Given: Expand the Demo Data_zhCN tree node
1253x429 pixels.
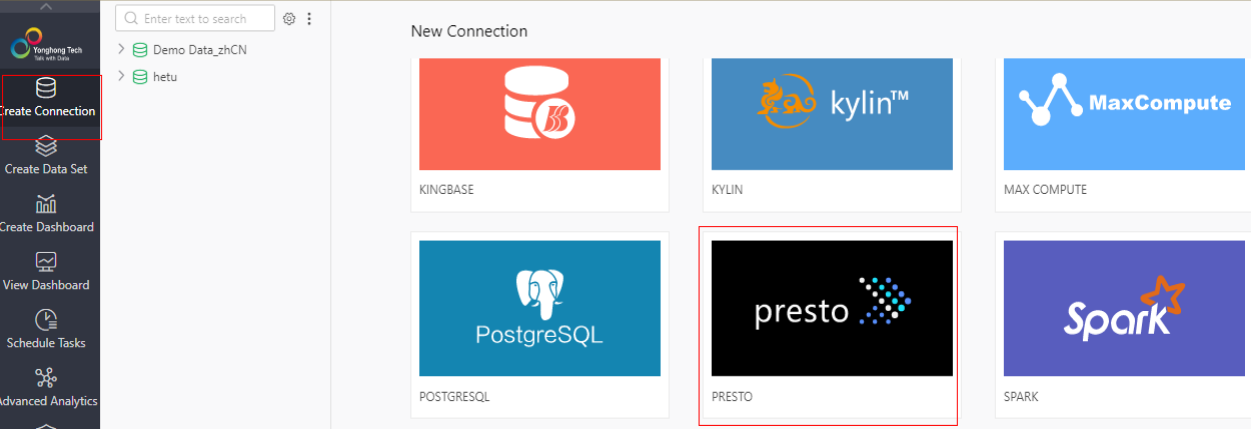Looking at the screenshot, I should (x=121, y=48).
